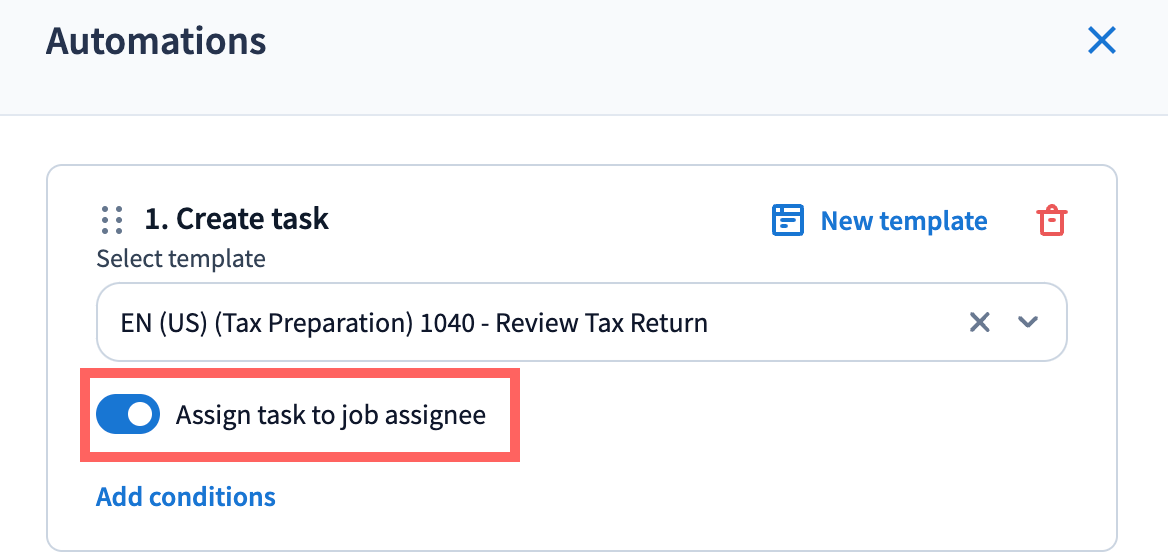Click the '1. Create task' step heading
This screenshot has width=1168, height=560.
tap(236, 219)
